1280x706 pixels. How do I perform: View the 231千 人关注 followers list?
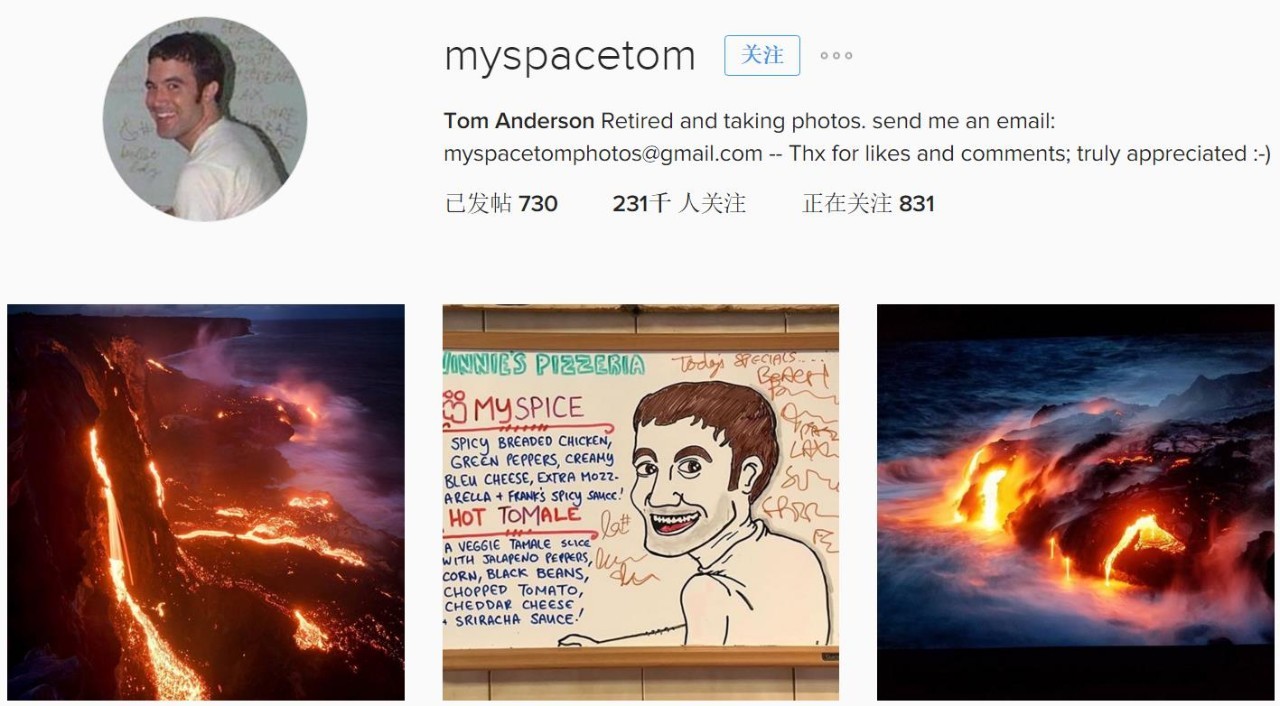coord(679,204)
